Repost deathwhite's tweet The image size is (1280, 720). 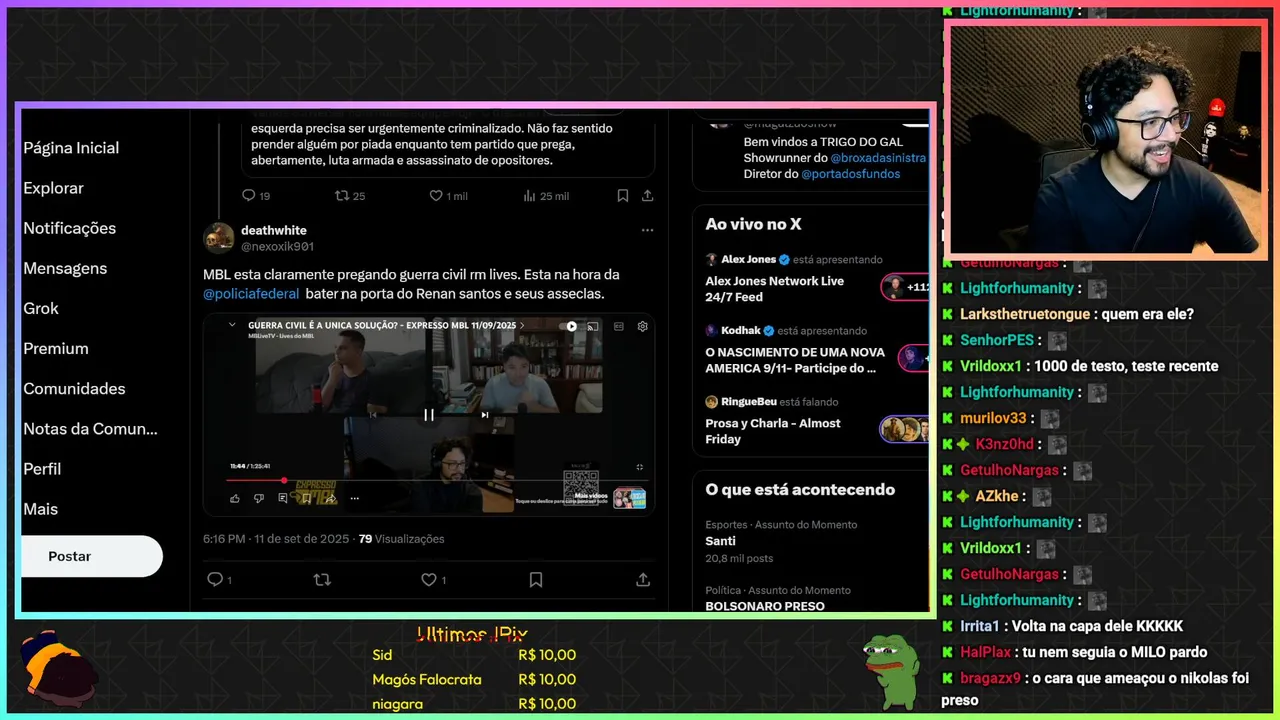(322, 579)
